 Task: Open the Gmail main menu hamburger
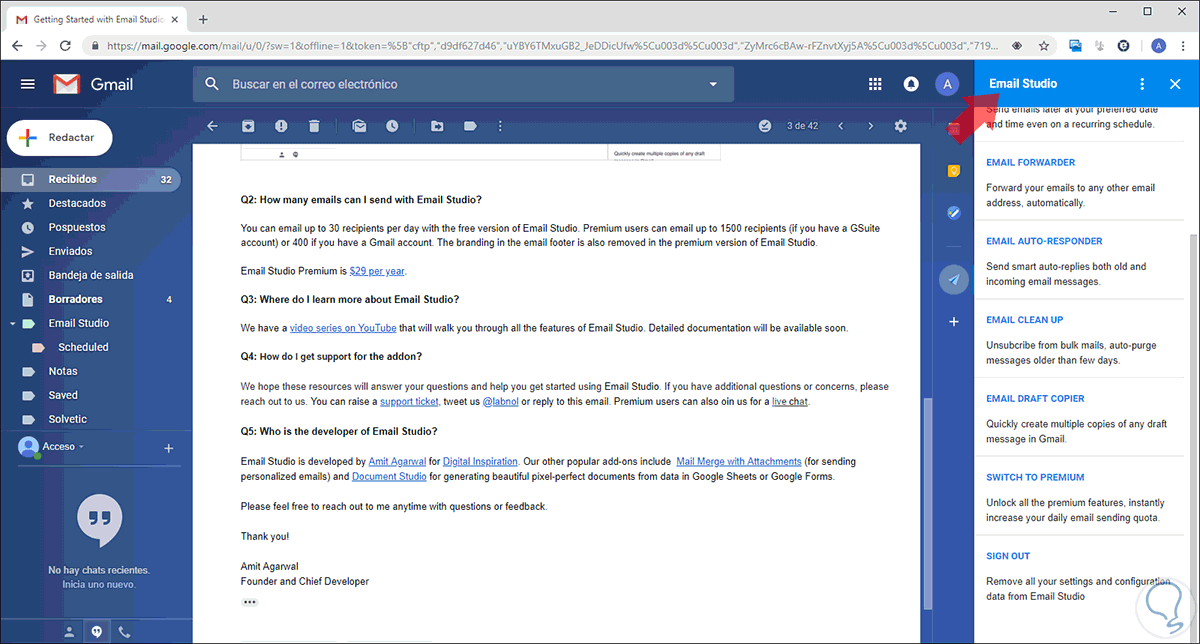click(x=27, y=84)
